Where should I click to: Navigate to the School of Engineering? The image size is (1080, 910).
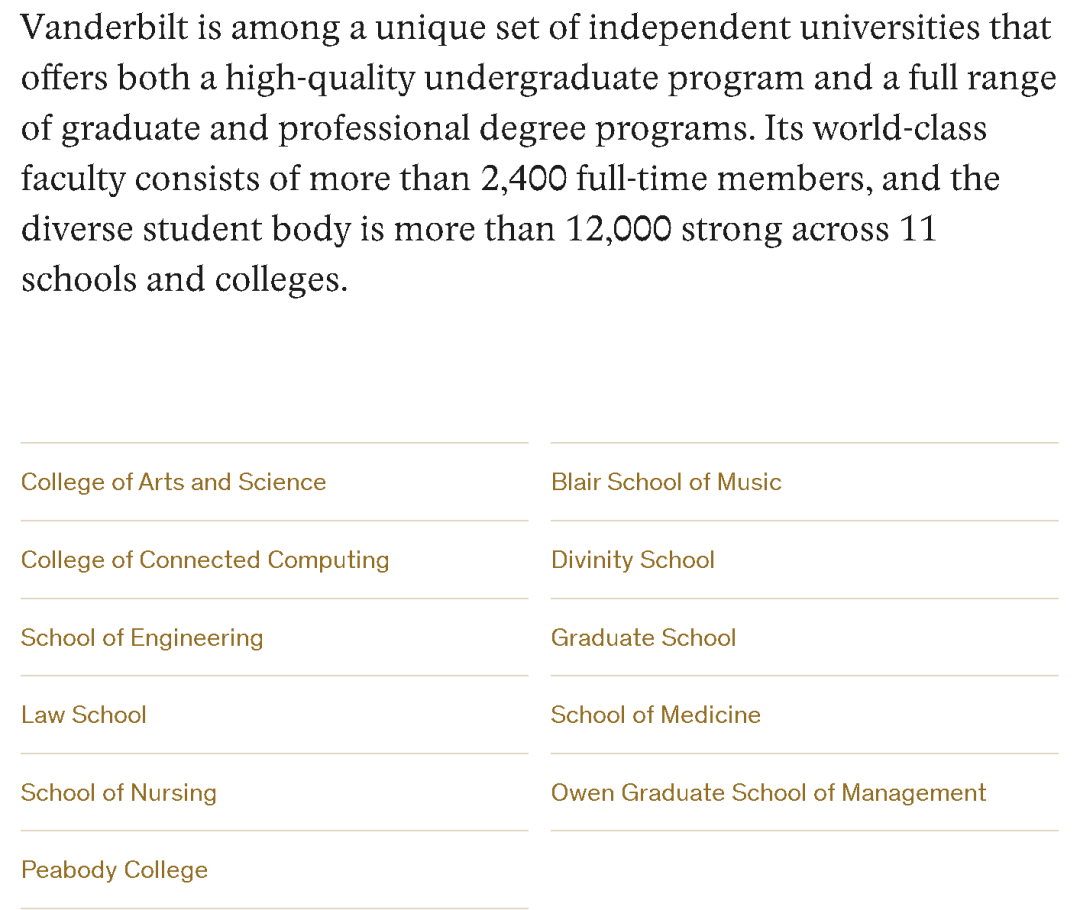(x=142, y=638)
